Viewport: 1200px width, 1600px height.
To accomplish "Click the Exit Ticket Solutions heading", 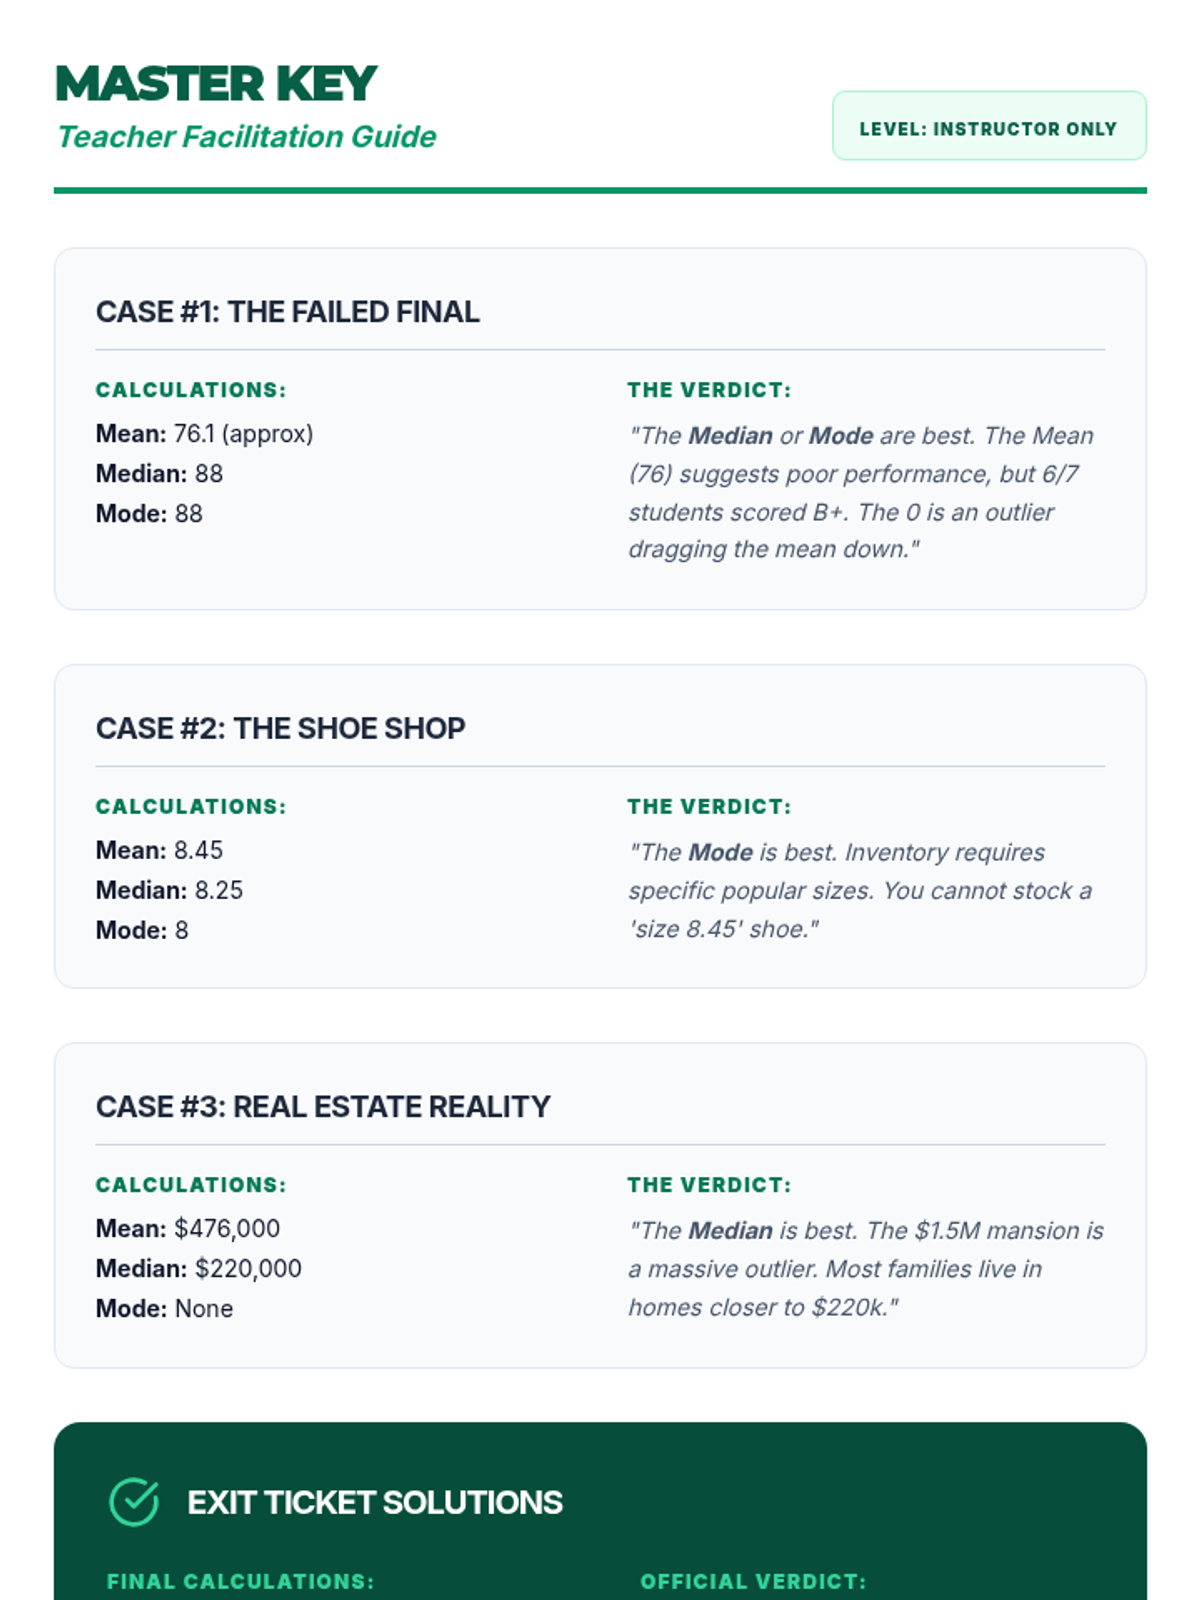I will pos(375,1502).
